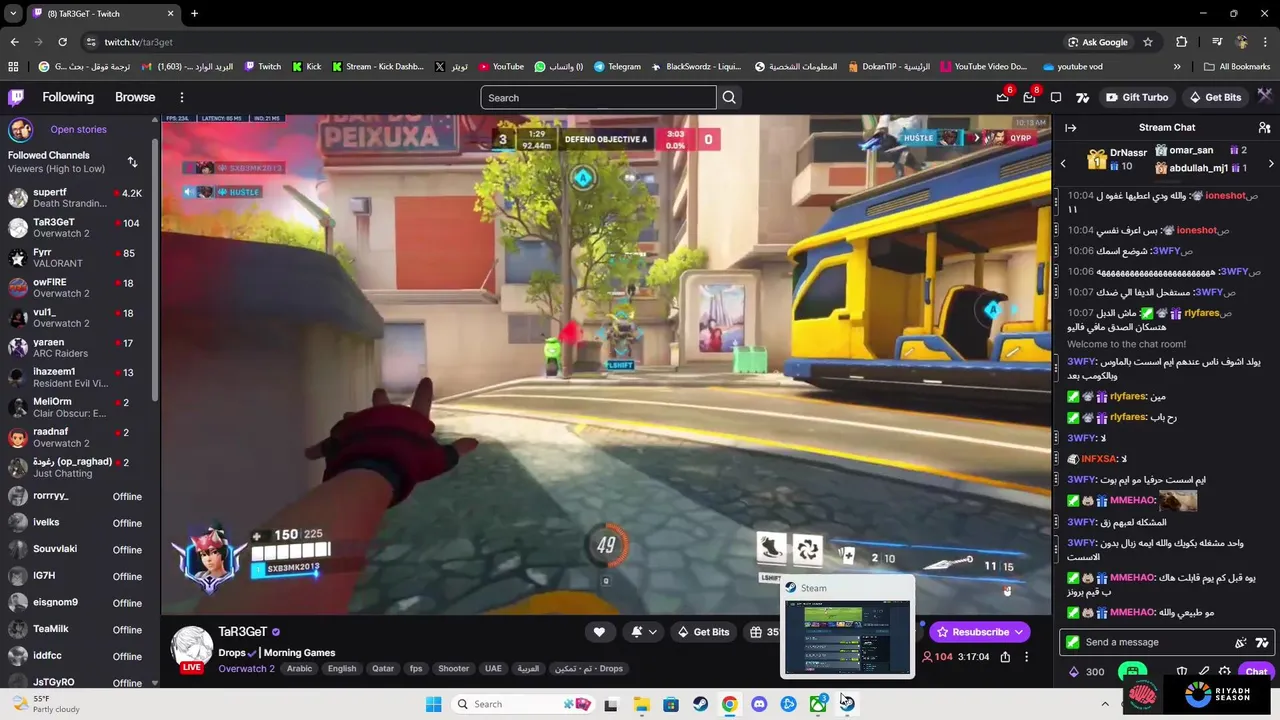Expand the Resubscribe dropdown arrow
The width and height of the screenshot is (1280, 720).
coord(1019,632)
